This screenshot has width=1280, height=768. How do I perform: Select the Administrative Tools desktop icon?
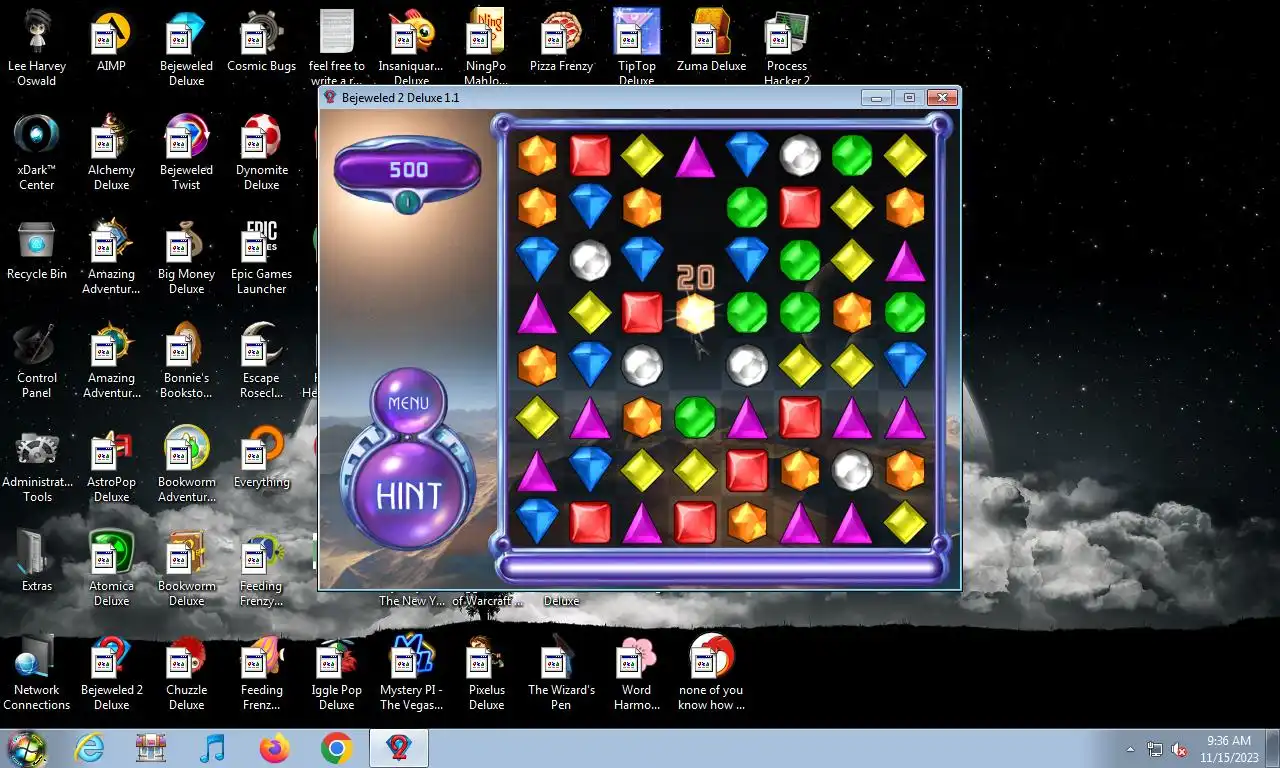pyautogui.click(x=37, y=467)
